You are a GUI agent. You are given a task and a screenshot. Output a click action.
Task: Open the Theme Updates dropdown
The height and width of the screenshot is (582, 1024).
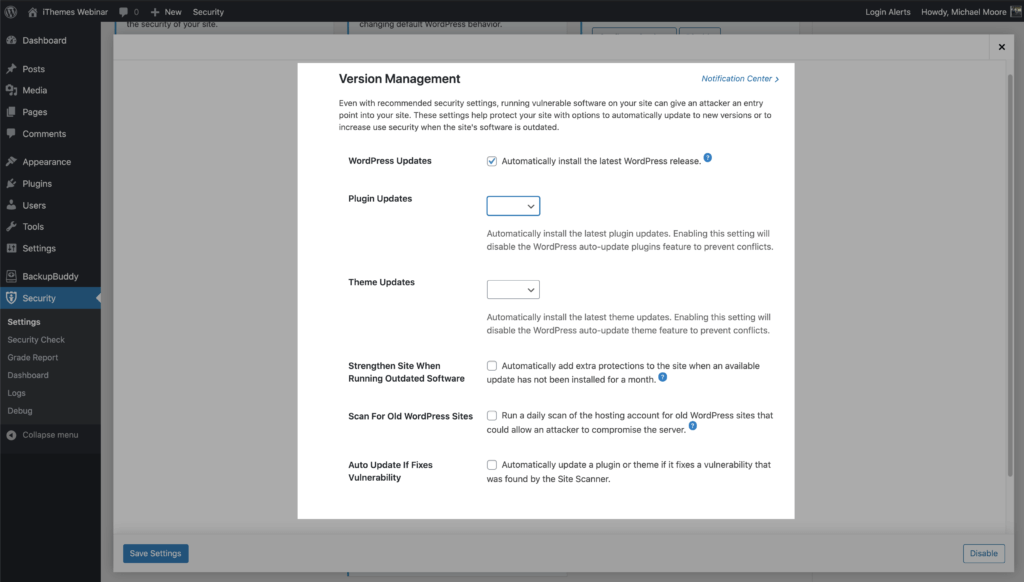click(513, 289)
